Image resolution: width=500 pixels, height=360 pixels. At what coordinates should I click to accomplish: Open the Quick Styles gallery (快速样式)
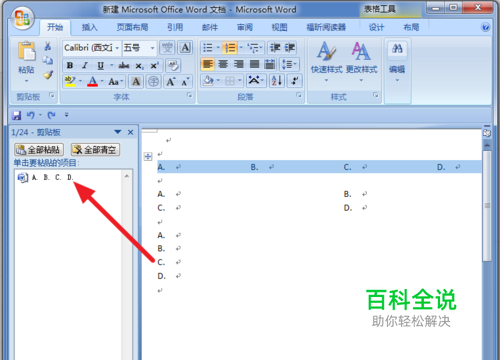(326, 62)
